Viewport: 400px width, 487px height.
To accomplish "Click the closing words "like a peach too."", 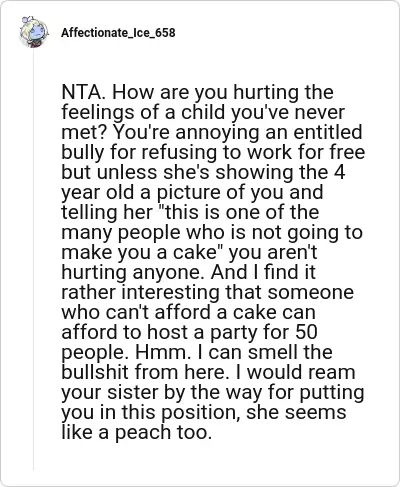I will pyautogui.click(x=137, y=432).
